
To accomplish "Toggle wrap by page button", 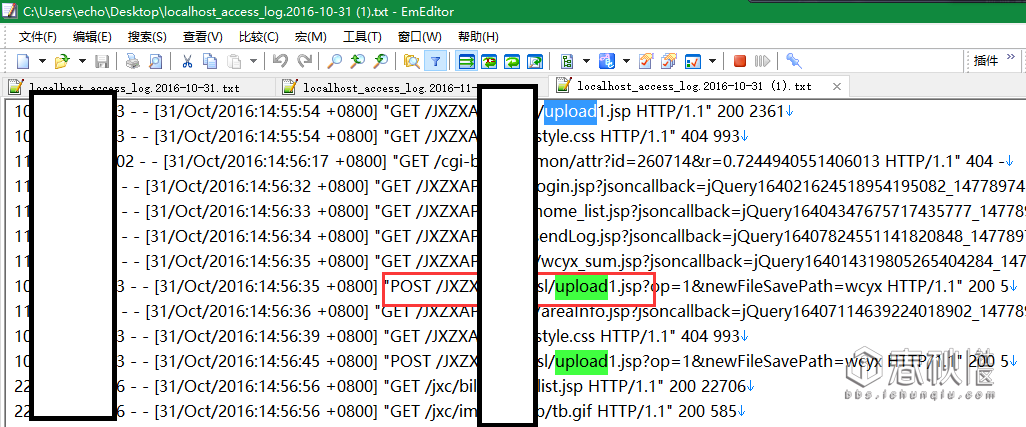I will point(535,61).
